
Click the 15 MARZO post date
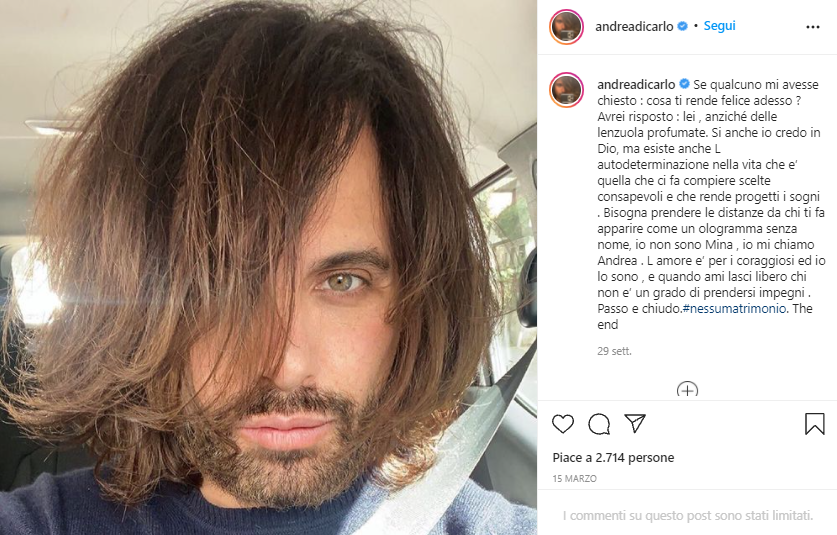pyautogui.click(x=574, y=478)
